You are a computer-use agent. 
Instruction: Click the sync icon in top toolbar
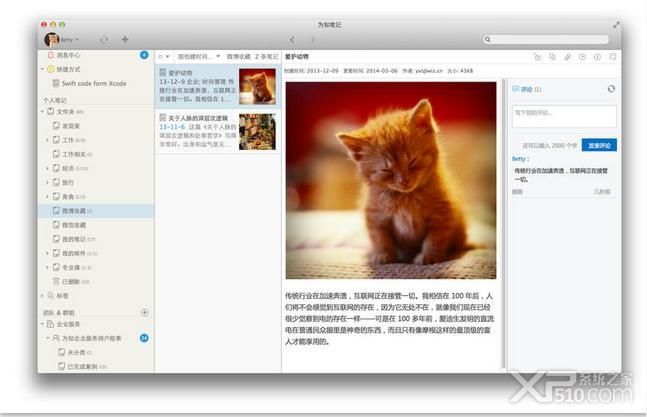tap(104, 39)
